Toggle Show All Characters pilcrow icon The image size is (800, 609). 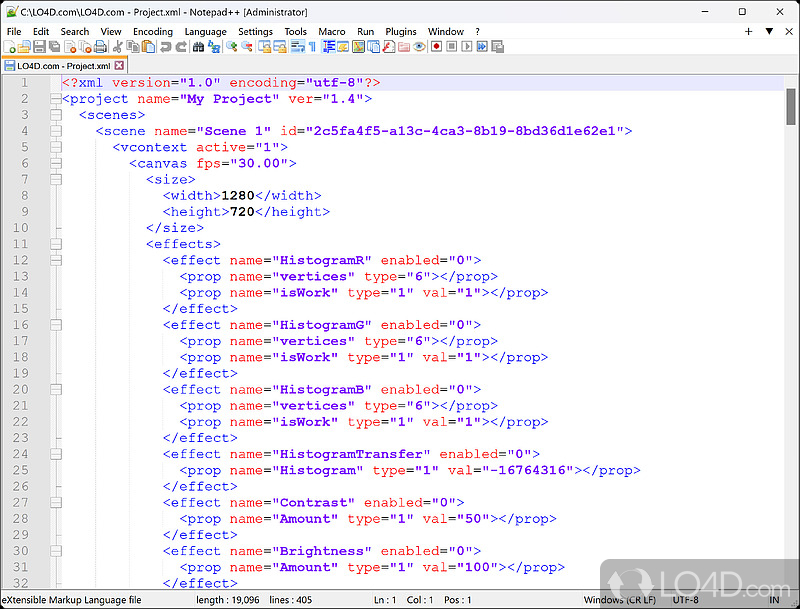(x=311, y=47)
